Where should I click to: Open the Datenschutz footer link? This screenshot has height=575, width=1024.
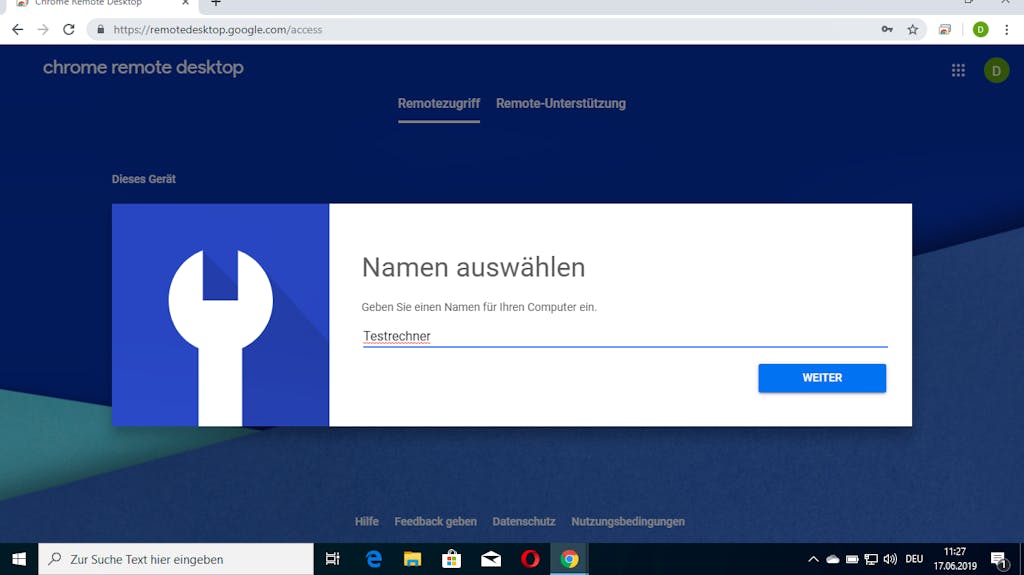(524, 521)
